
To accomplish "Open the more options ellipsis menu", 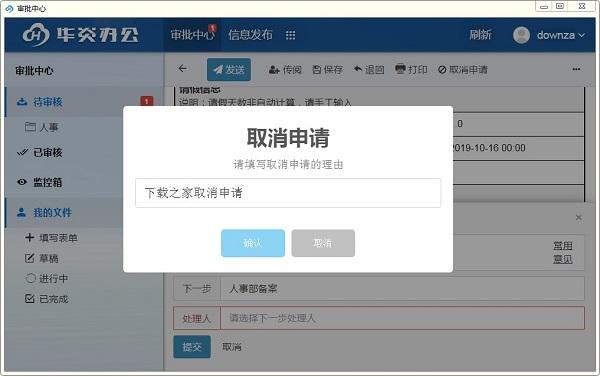I will pyautogui.click(x=576, y=69).
